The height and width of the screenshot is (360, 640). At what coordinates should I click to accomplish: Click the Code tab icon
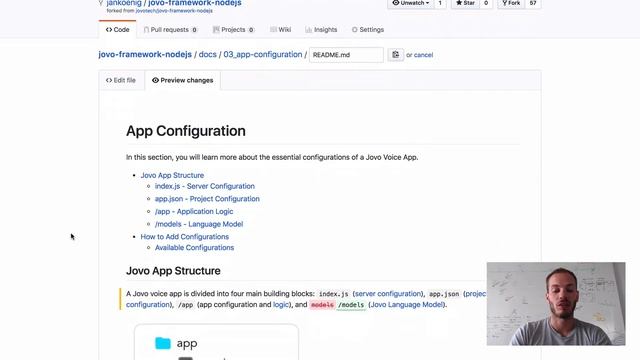(x=109, y=30)
